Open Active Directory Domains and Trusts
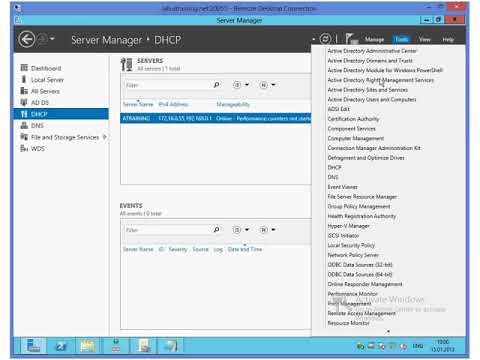The image size is (480, 360). (x=370, y=61)
